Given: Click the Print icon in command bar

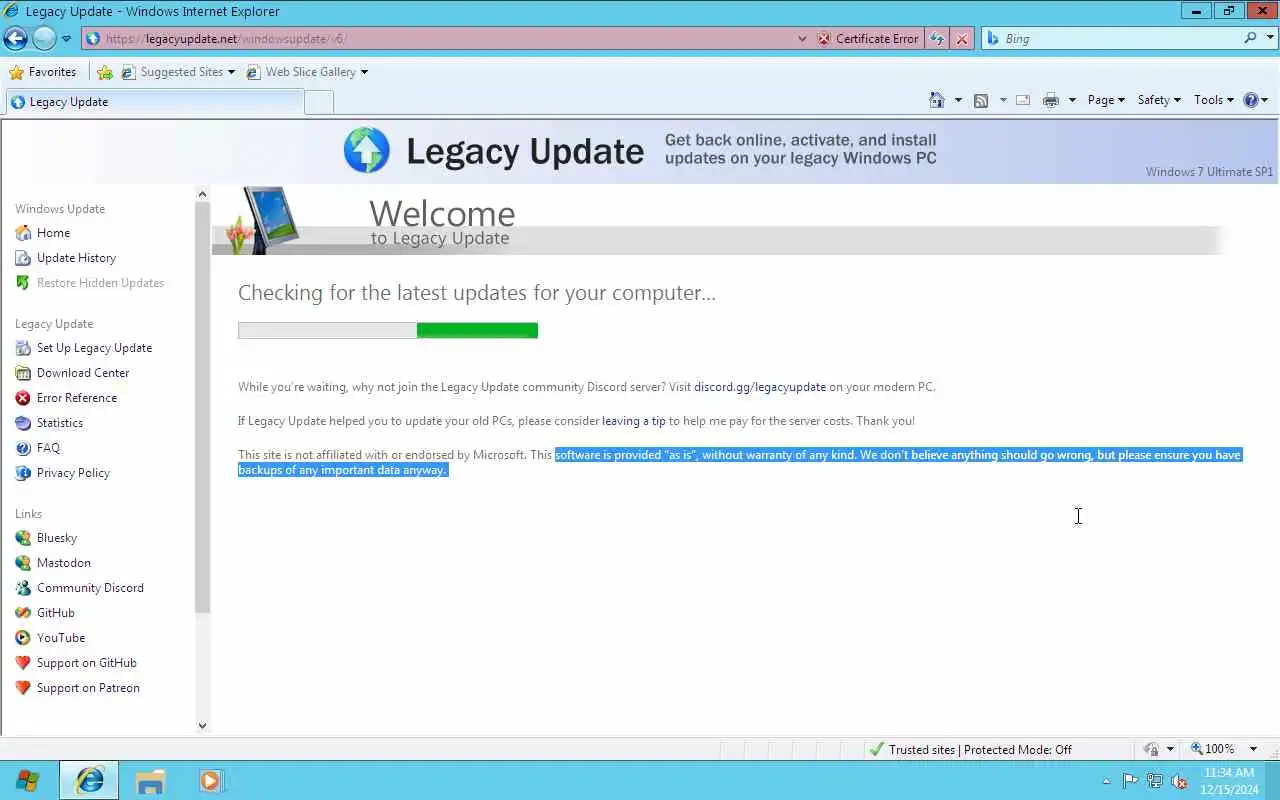Looking at the screenshot, I should click(1050, 100).
